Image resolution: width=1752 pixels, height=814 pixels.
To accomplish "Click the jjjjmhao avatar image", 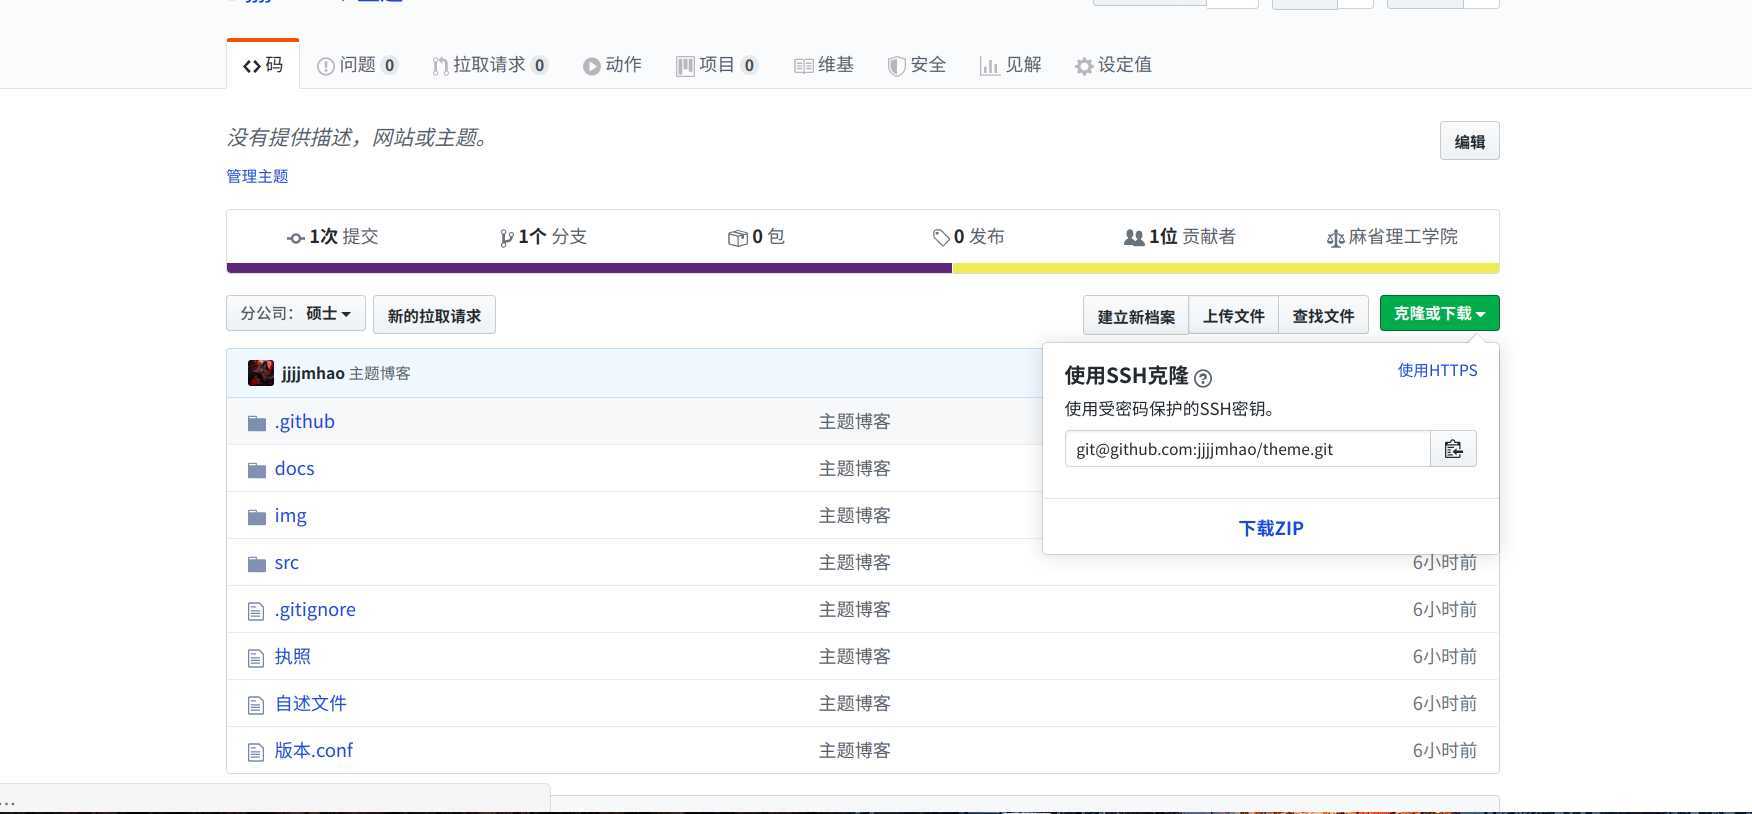I will point(261,373).
